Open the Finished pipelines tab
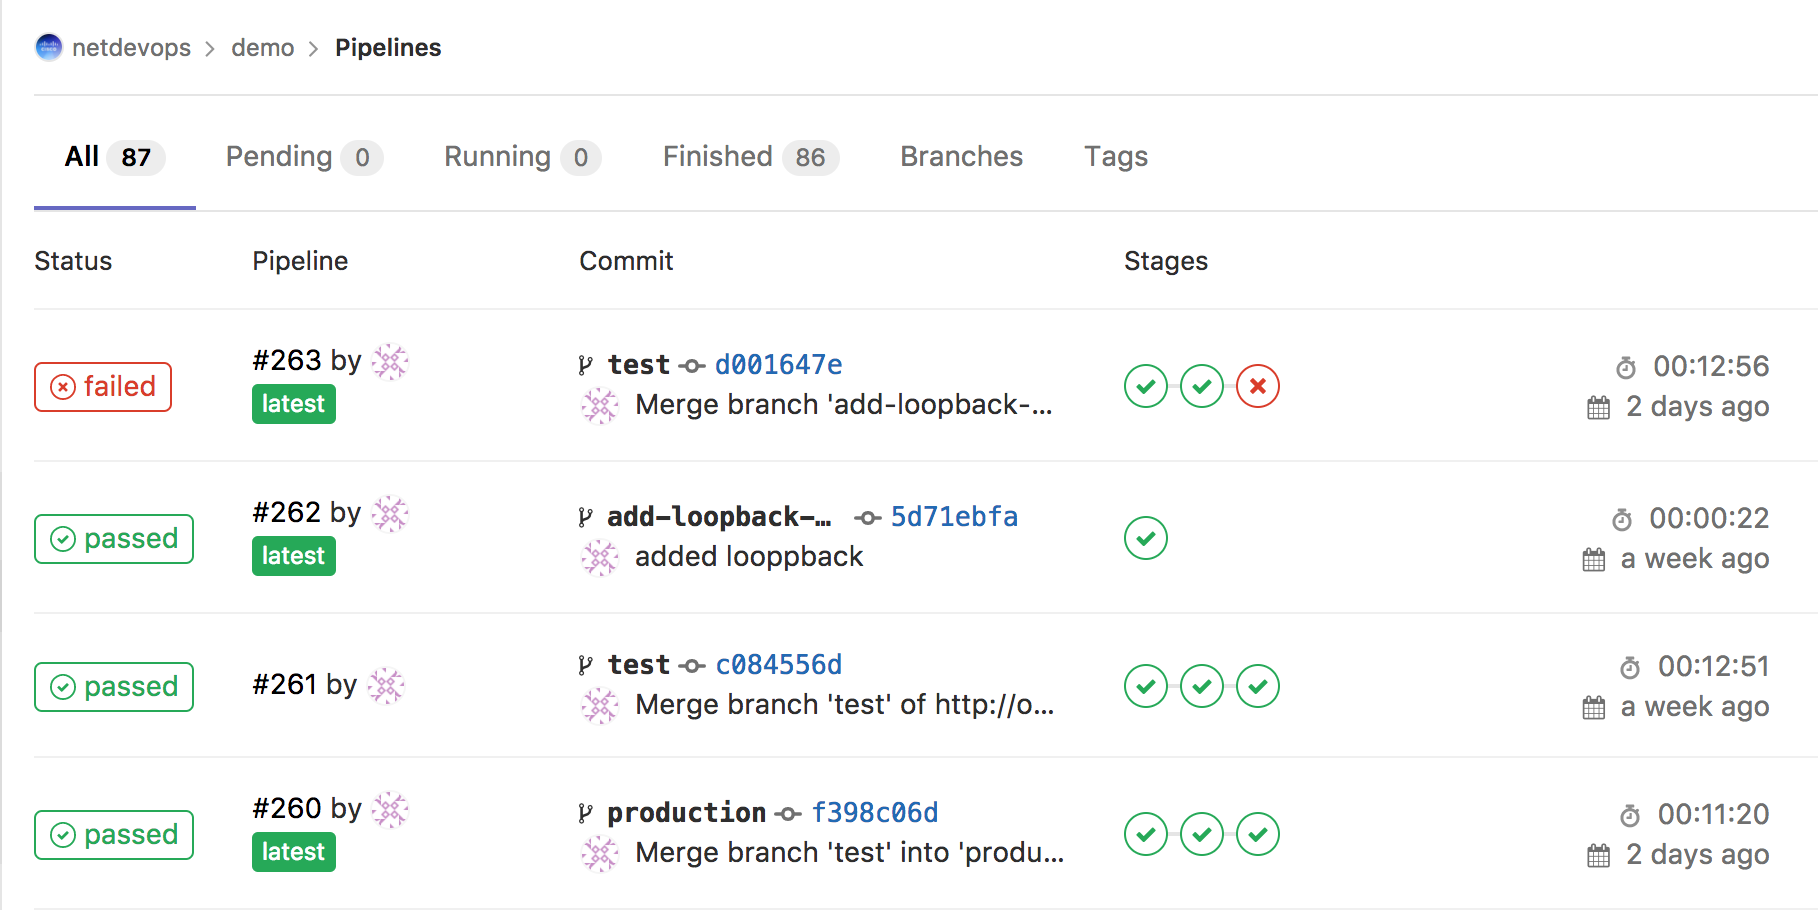Image resolution: width=1818 pixels, height=910 pixels. (x=749, y=157)
